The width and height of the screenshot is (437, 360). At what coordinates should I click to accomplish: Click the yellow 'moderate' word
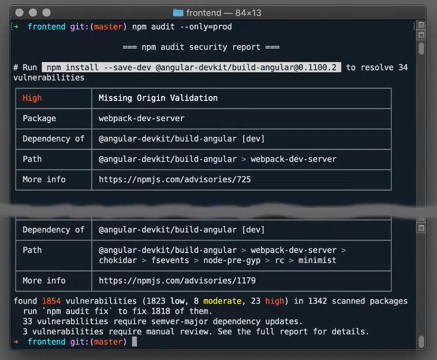point(222,301)
